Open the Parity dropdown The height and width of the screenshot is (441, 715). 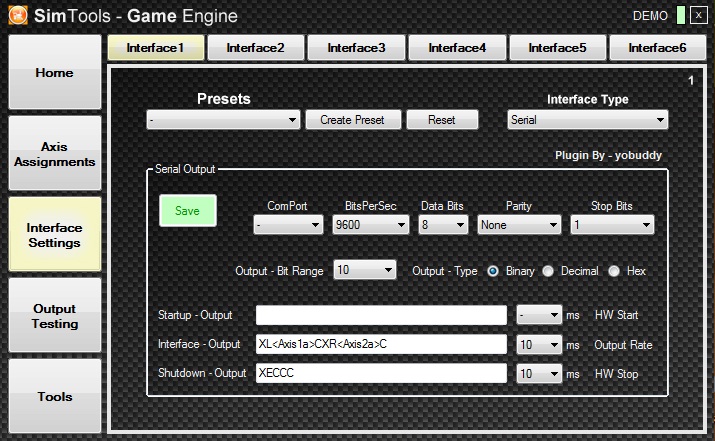(518, 226)
